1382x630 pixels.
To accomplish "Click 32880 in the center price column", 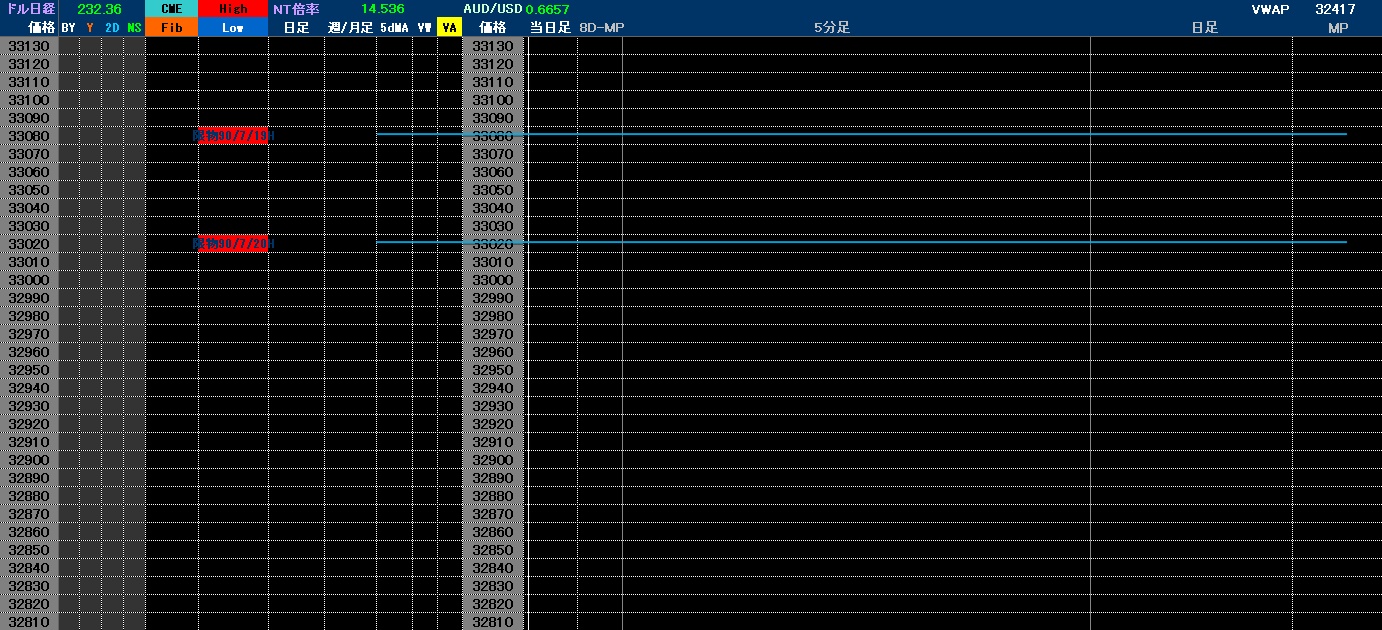I will tap(492, 497).
